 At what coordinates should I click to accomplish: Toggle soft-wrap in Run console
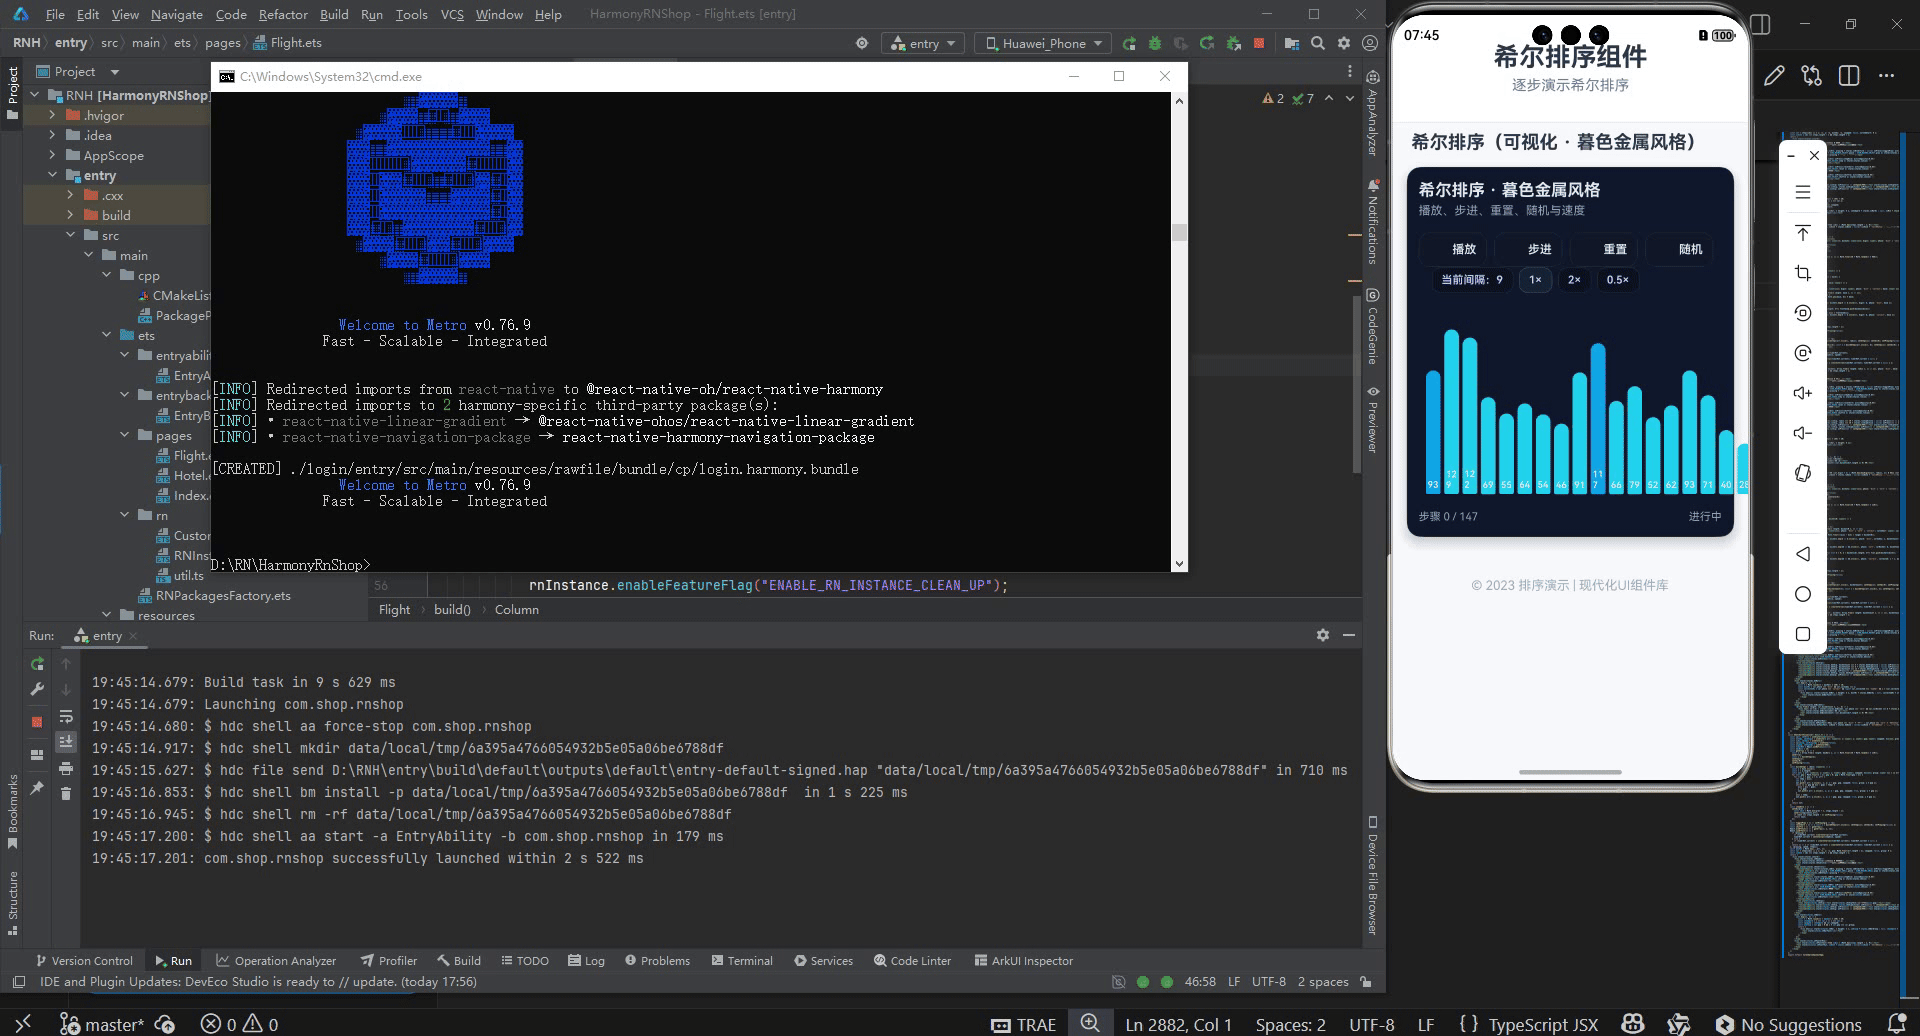click(x=66, y=717)
